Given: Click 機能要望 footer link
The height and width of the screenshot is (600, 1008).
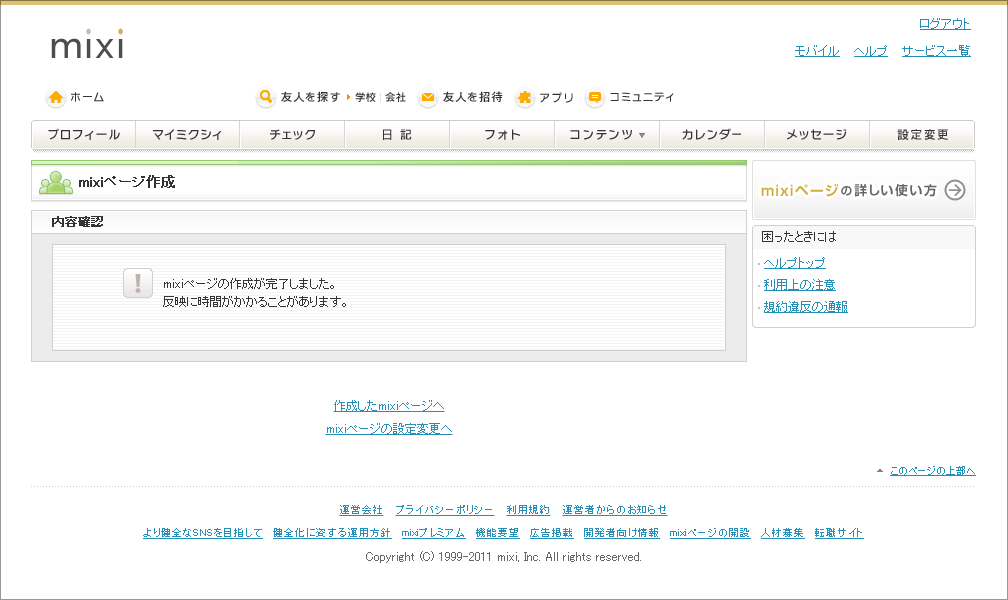Looking at the screenshot, I should [497, 533].
